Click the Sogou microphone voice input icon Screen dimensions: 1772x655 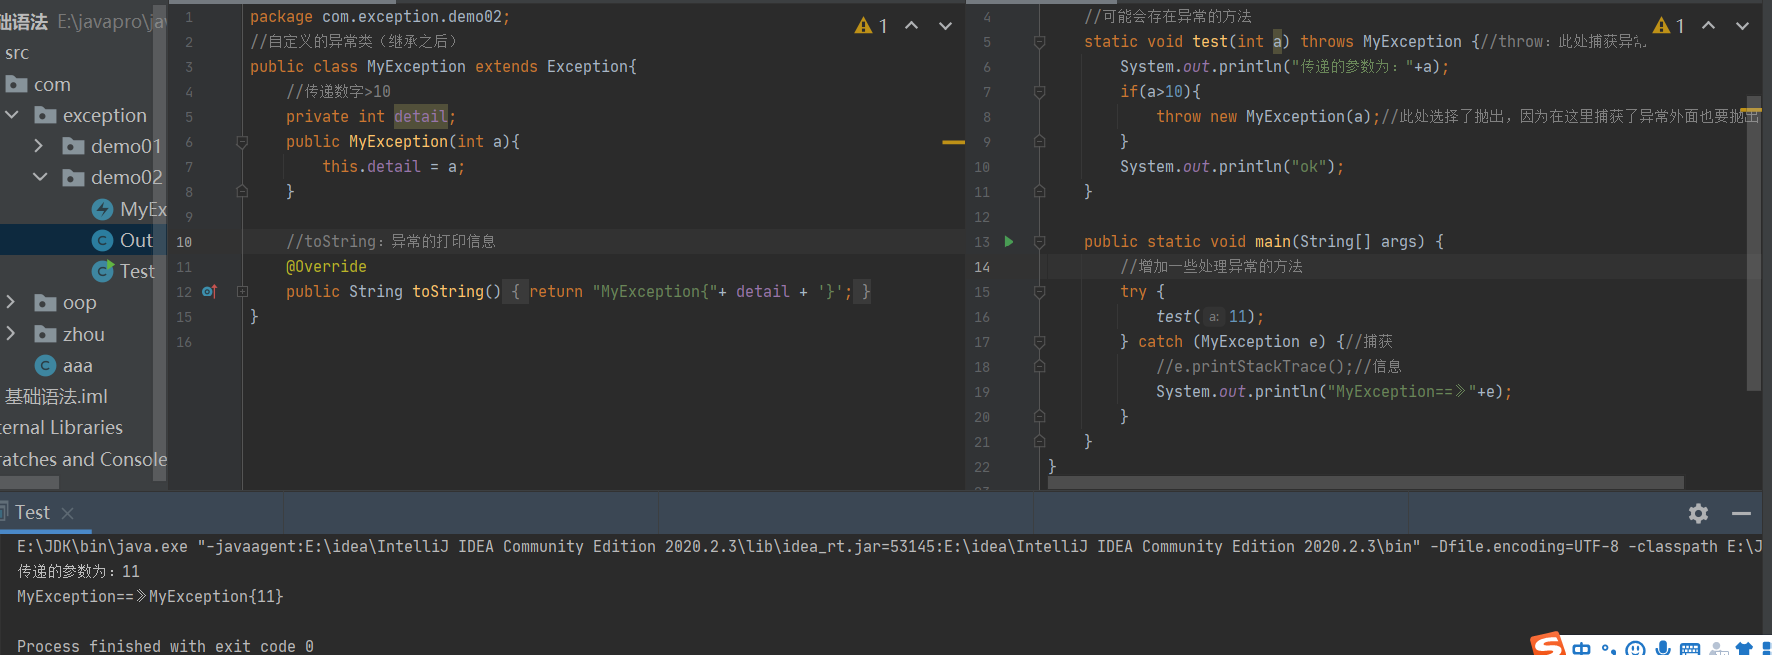point(1663,648)
